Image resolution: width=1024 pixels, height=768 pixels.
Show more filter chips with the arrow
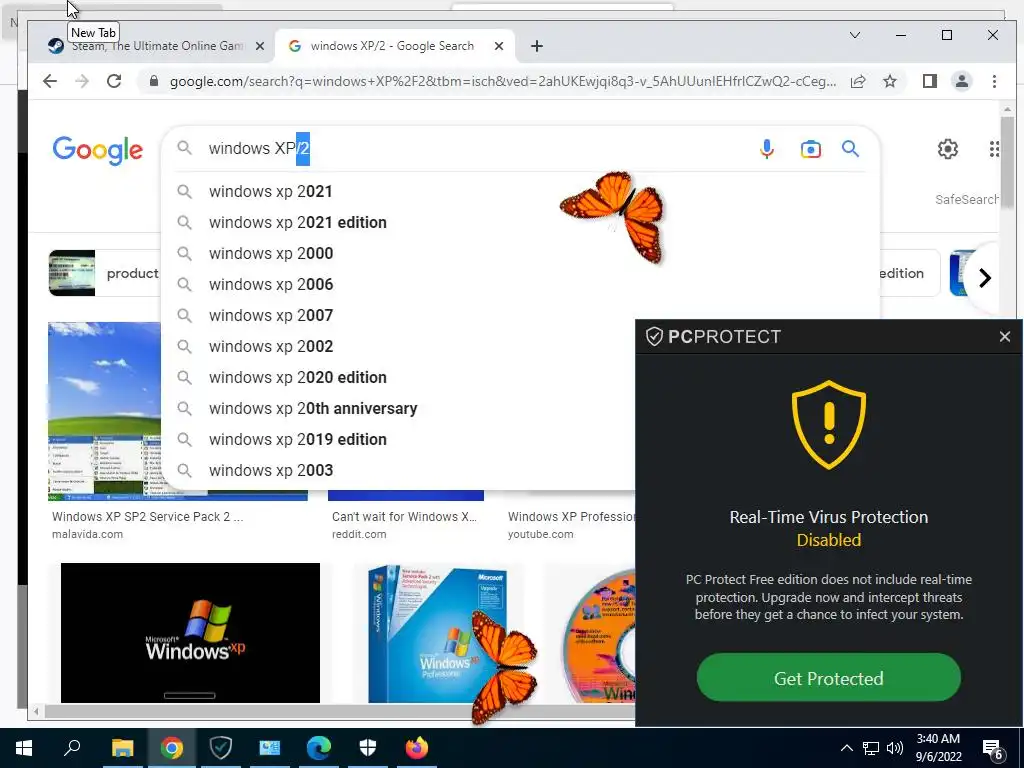984,278
